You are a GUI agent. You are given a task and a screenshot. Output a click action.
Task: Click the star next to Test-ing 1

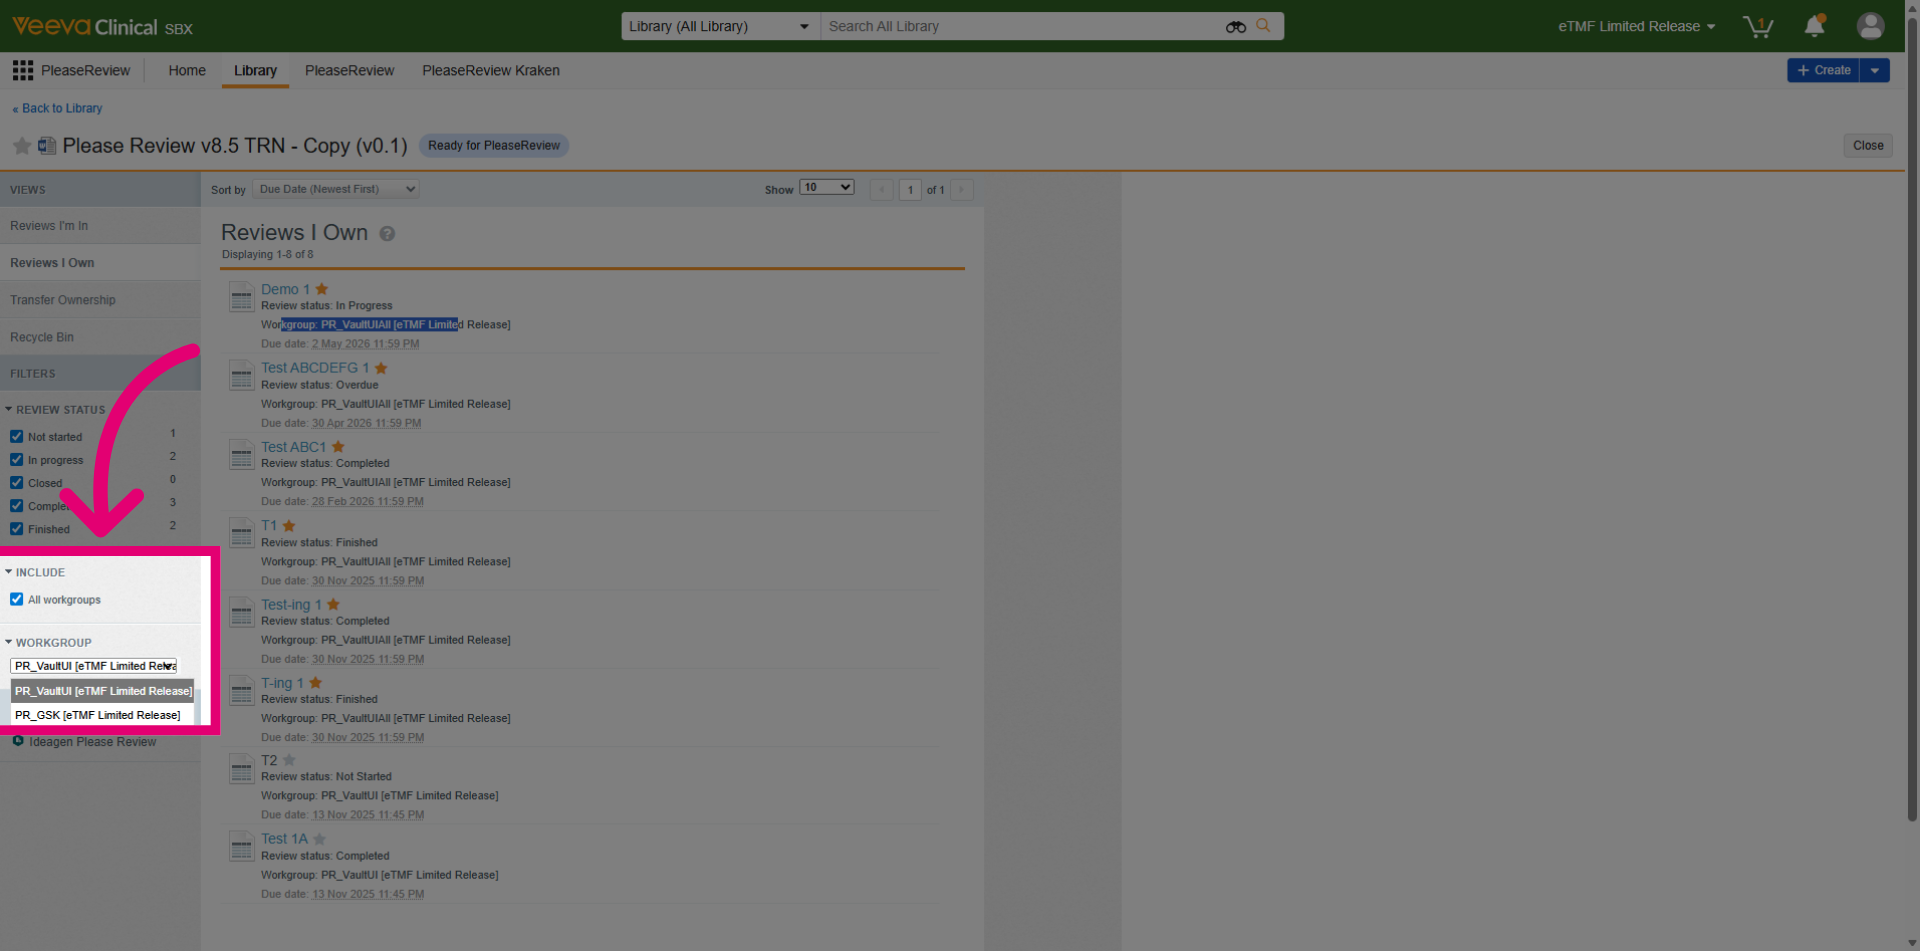pos(334,605)
